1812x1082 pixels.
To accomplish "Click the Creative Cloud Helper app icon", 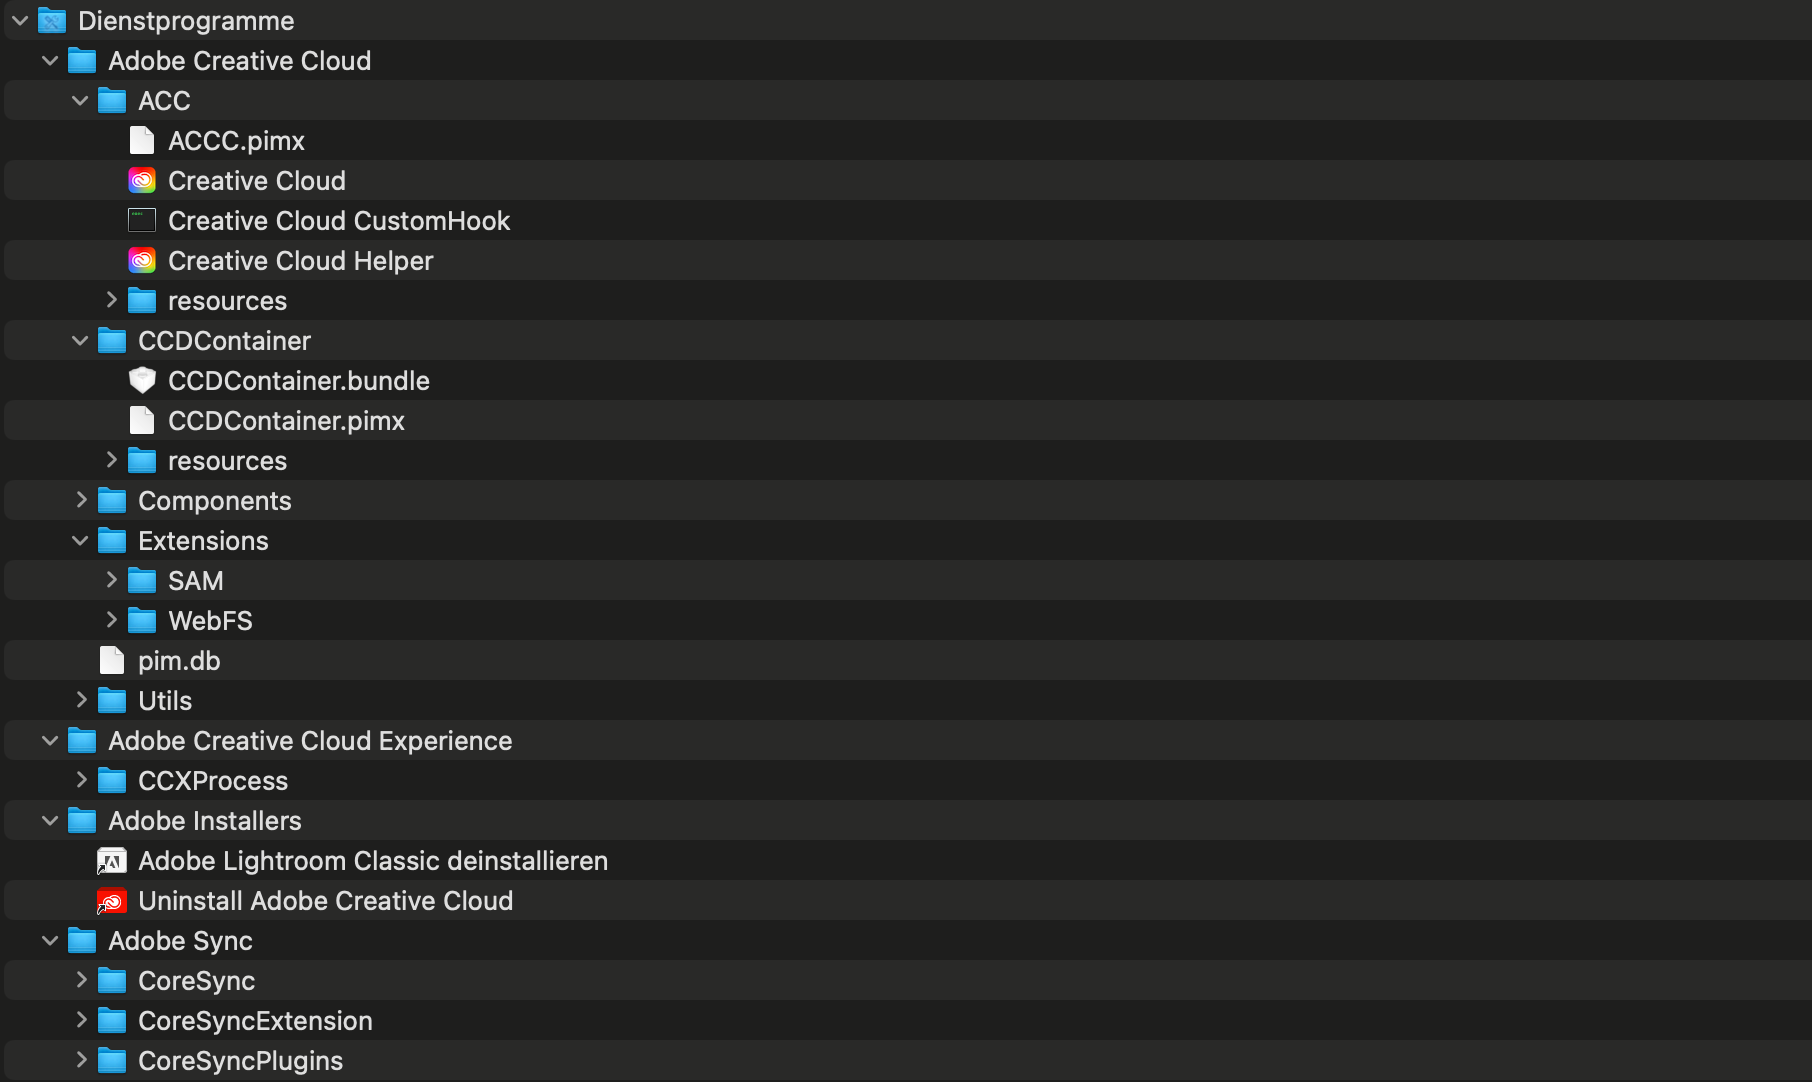I will (142, 260).
